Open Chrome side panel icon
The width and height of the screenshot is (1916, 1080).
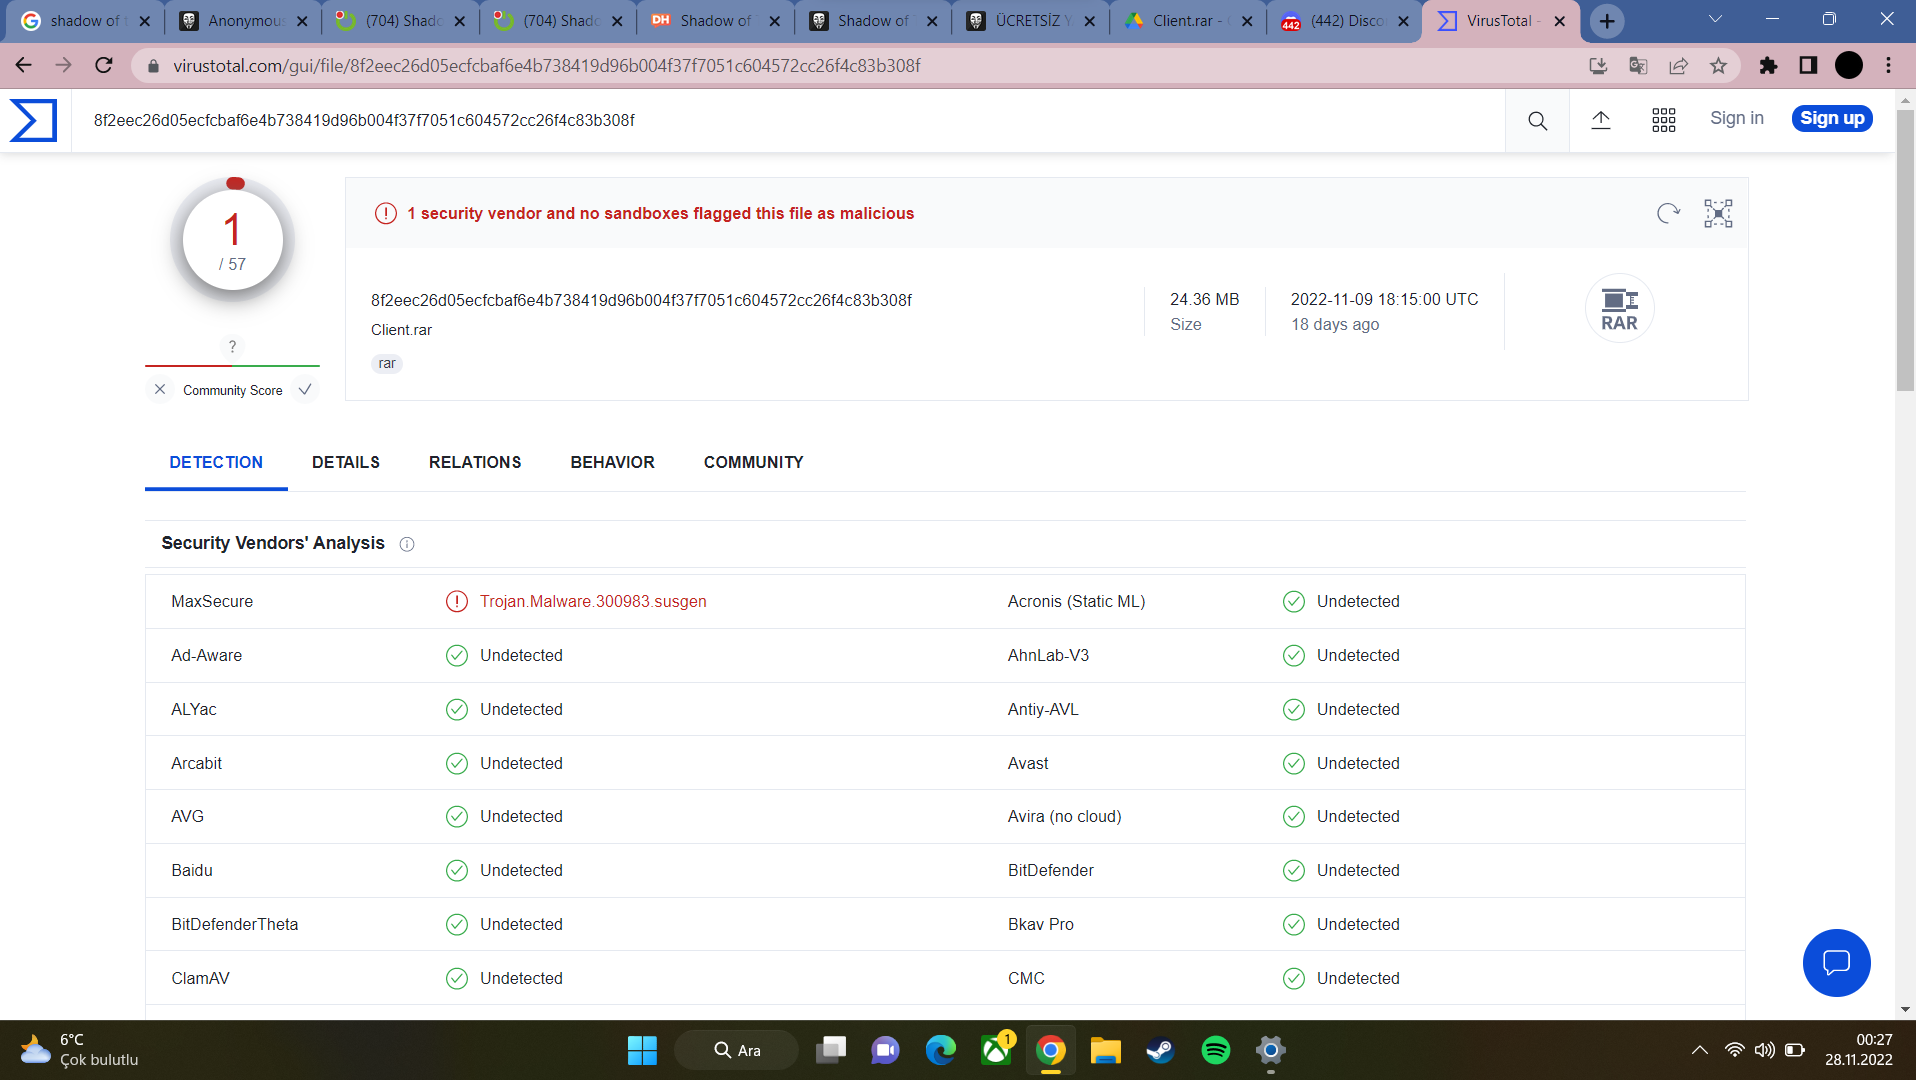1808,65
